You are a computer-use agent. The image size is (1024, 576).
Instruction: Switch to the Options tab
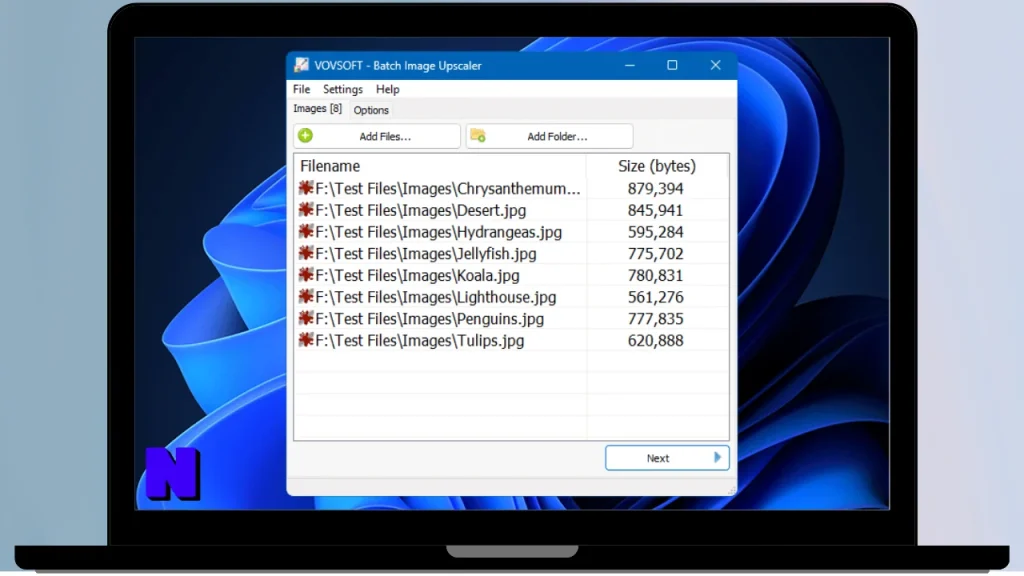click(371, 110)
